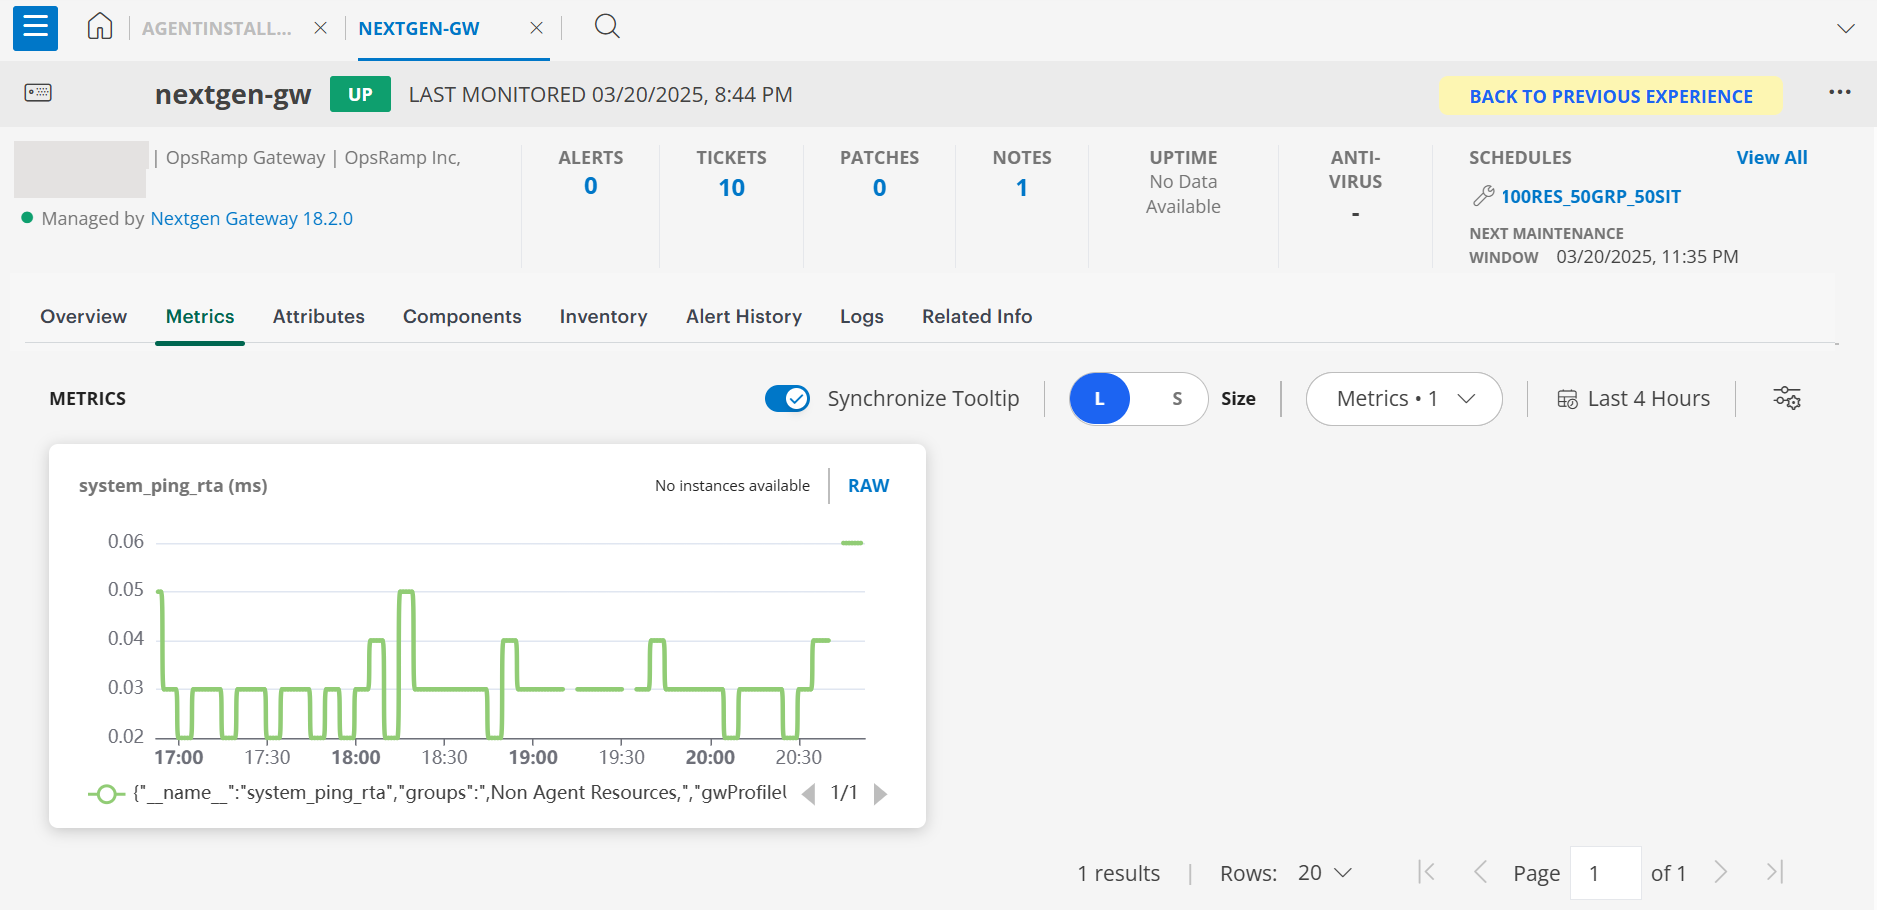Open the Tickets count 10
Screen dimensions: 1877x910
tap(732, 188)
